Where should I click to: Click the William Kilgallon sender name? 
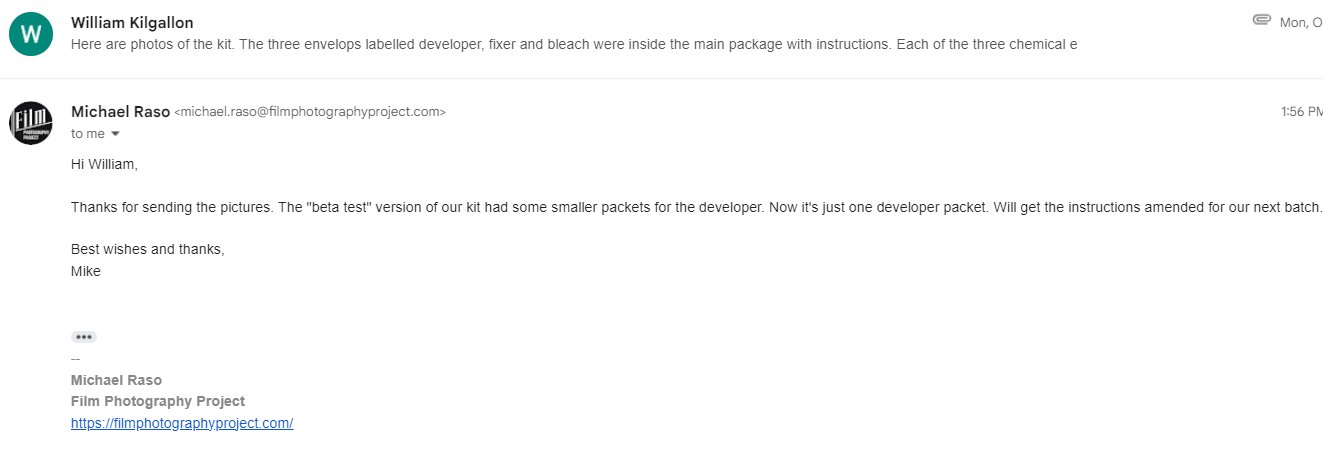pyautogui.click(x=132, y=22)
